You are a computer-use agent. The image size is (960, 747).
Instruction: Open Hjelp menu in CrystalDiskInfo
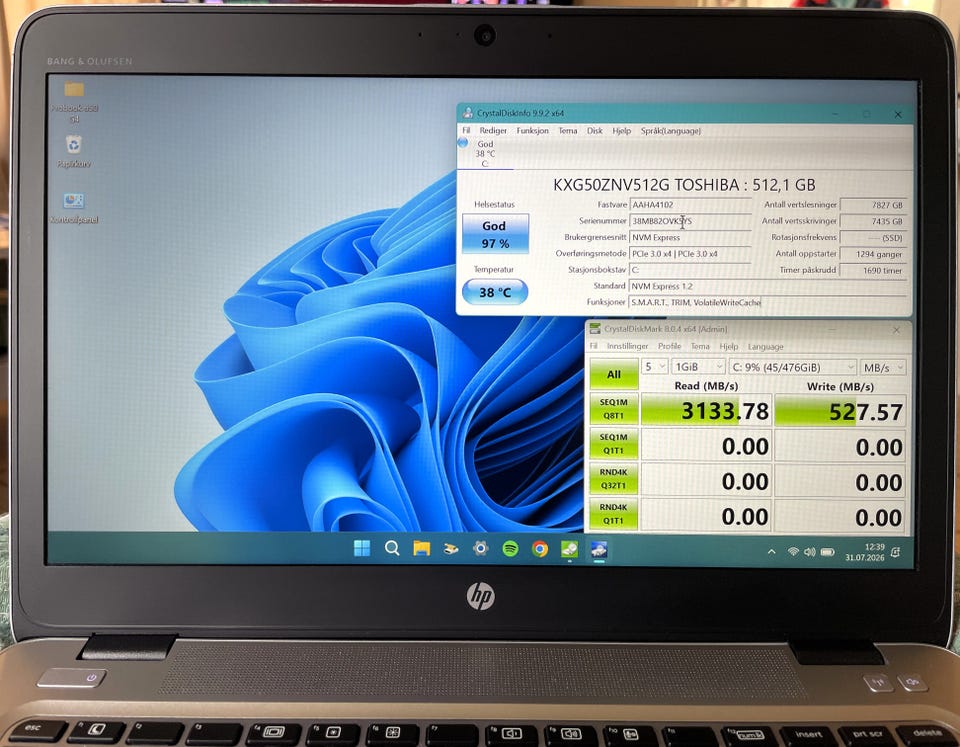pyautogui.click(x=621, y=130)
